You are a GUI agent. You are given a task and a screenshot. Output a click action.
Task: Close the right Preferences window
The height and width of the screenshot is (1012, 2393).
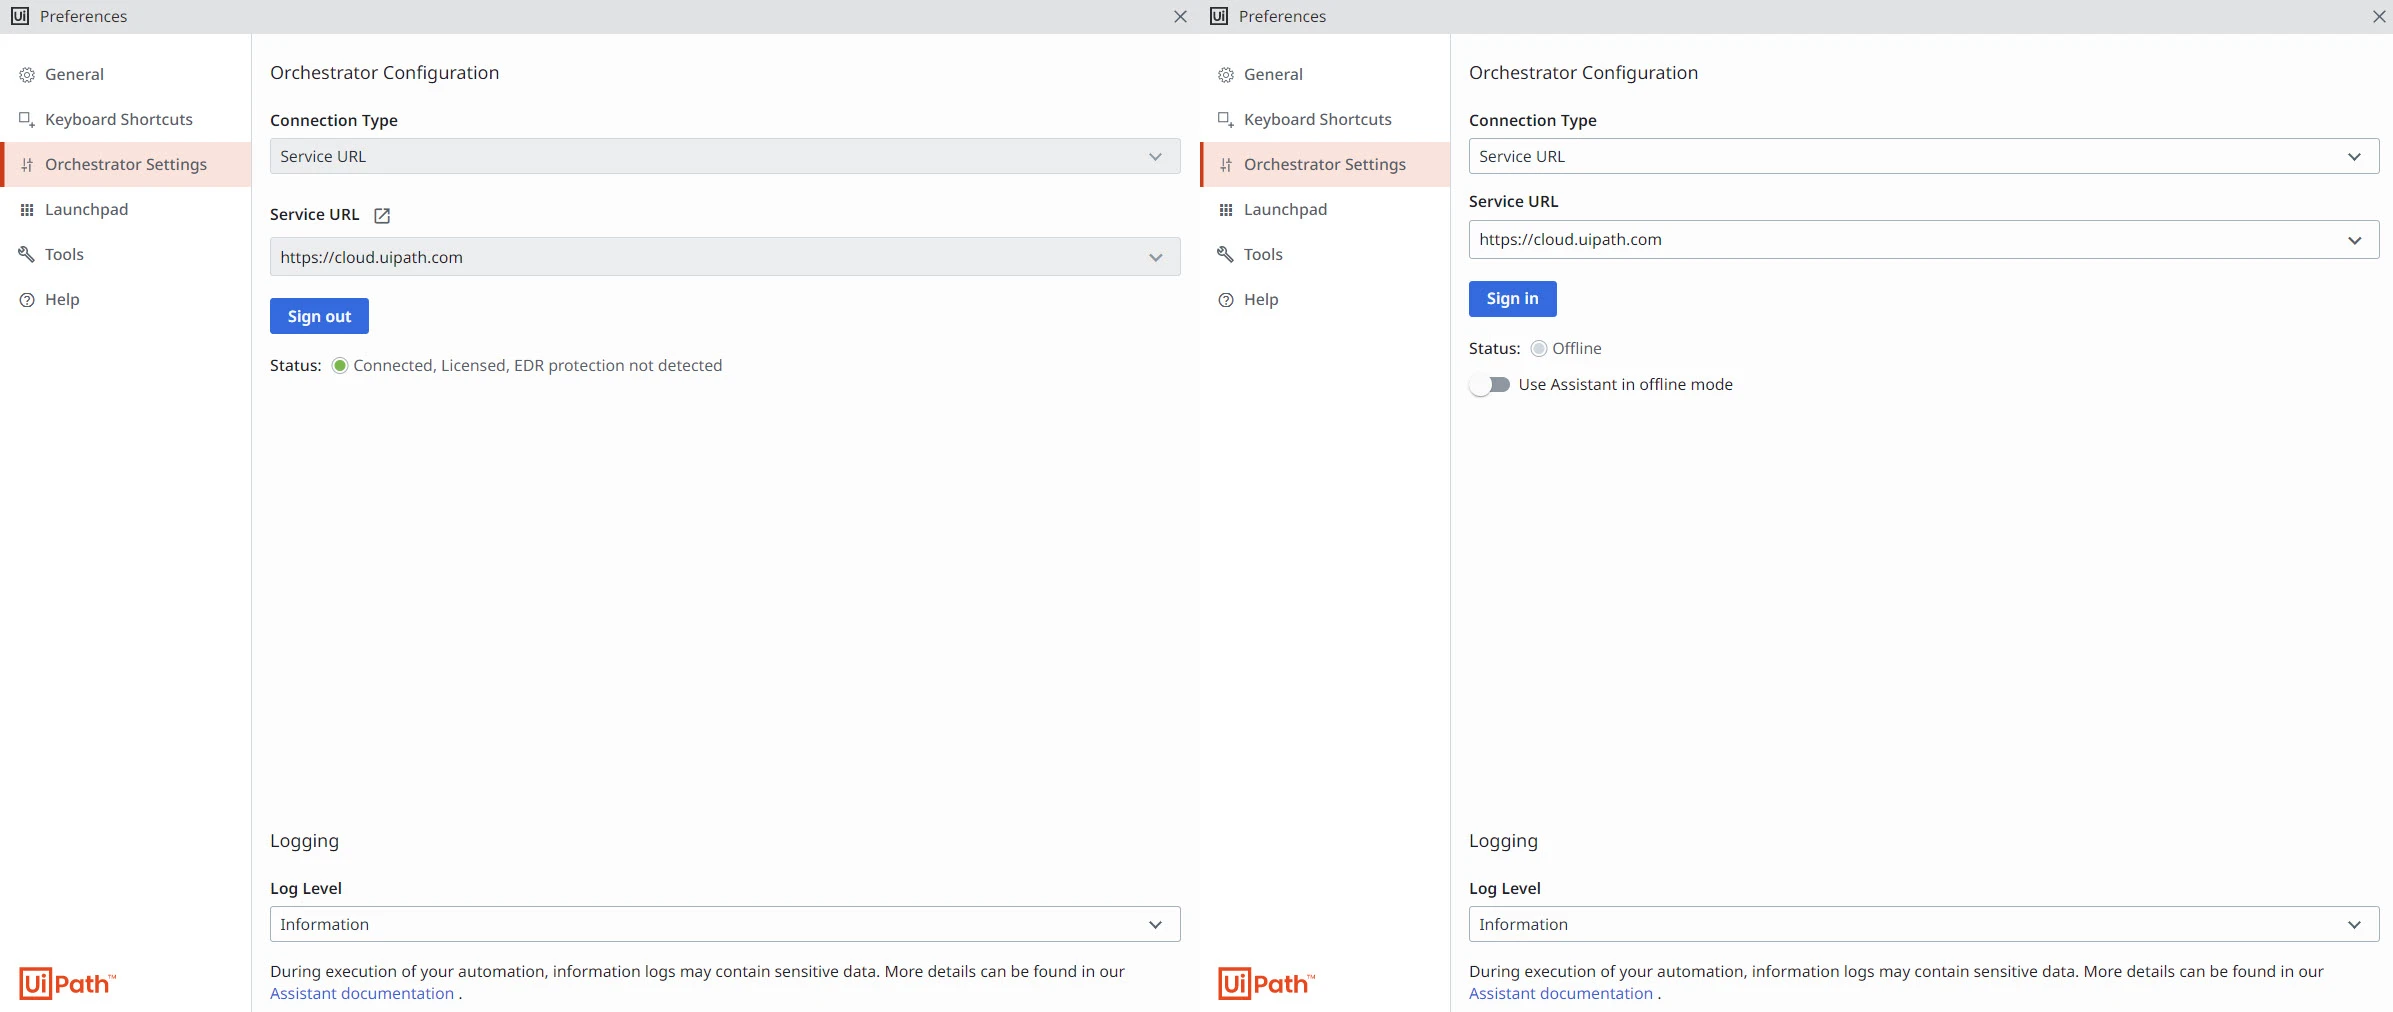2379,17
